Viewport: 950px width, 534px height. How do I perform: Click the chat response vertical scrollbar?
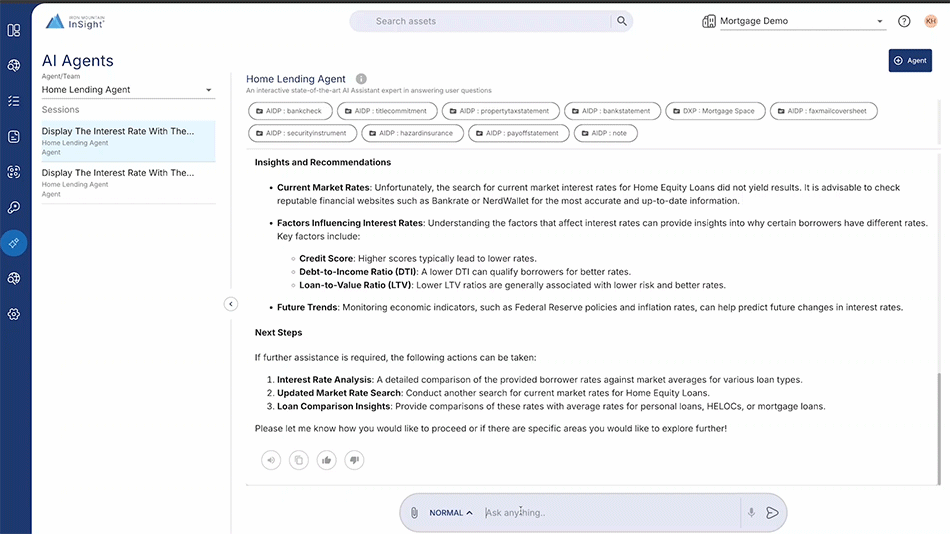pos(938,420)
